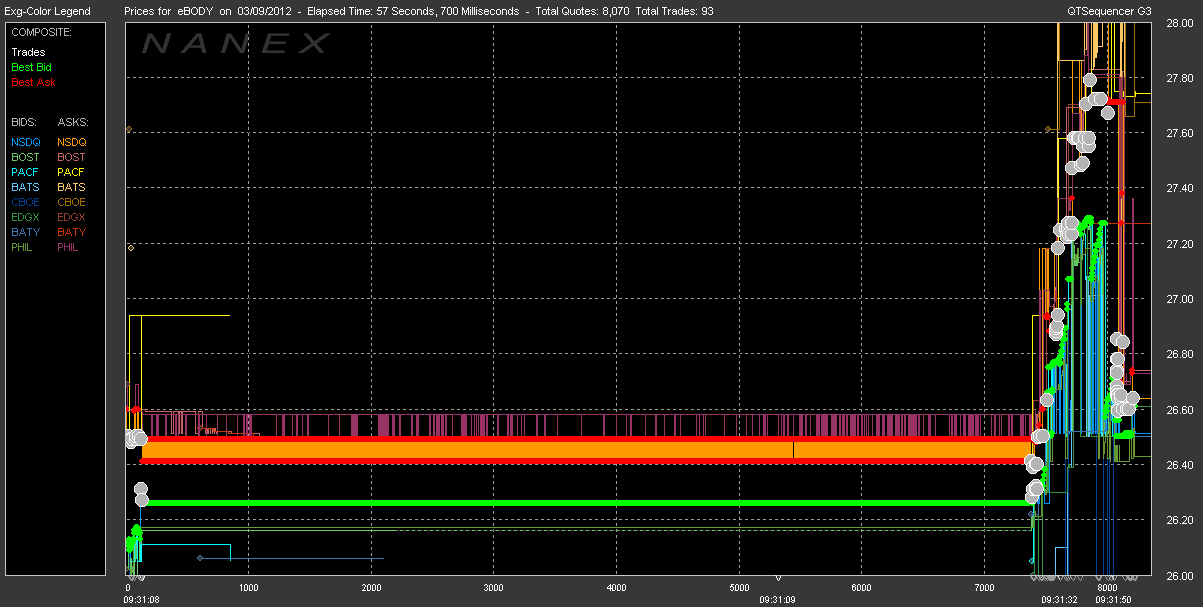This screenshot has height=607, width=1203.
Task: Click BOST under the ASKS column
Action: (72, 157)
